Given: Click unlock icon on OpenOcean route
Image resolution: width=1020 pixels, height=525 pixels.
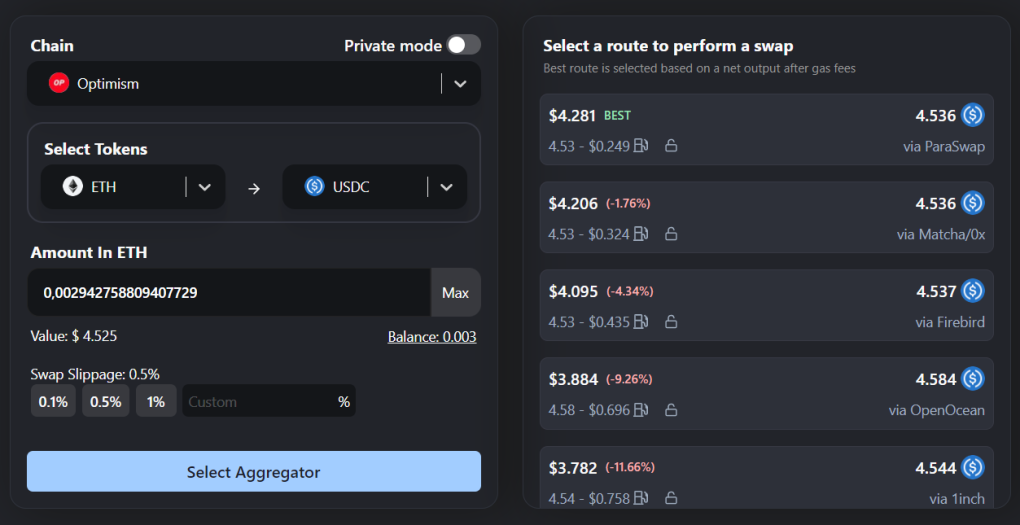Looking at the screenshot, I should (671, 410).
